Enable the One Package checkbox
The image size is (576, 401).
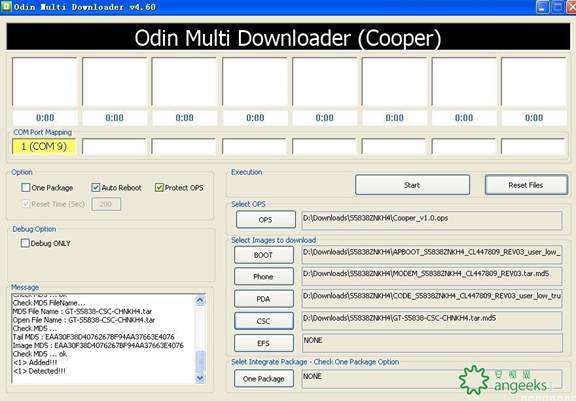click(x=26, y=188)
